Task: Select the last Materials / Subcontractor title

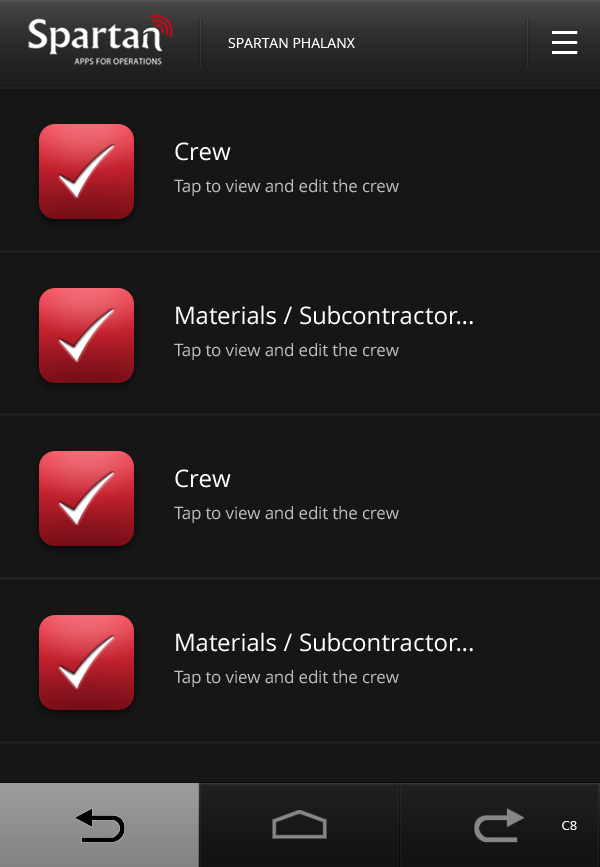Action: coord(323,643)
